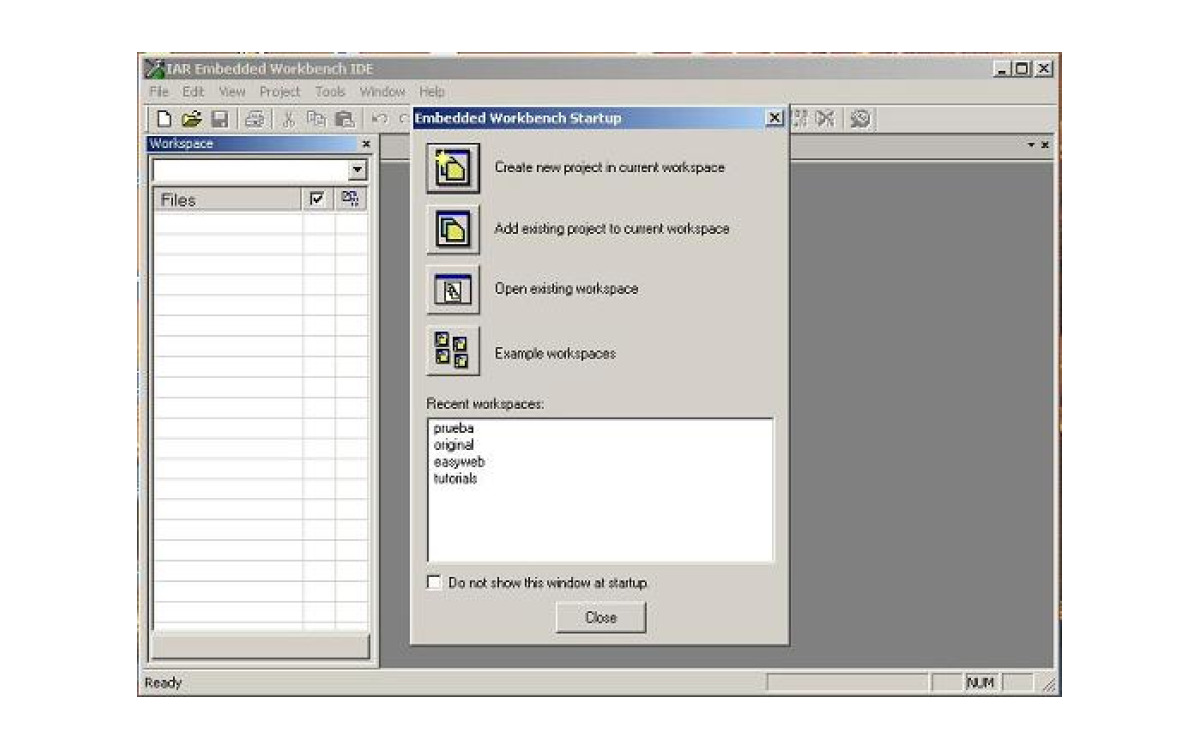The width and height of the screenshot is (1200, 750).
Task: Open the View menu
Action: [232, 91]
